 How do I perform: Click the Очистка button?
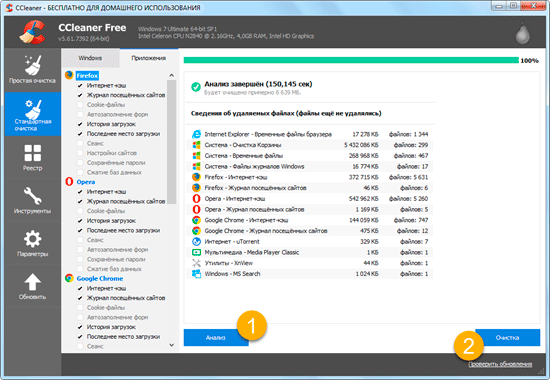click(508, 338)
